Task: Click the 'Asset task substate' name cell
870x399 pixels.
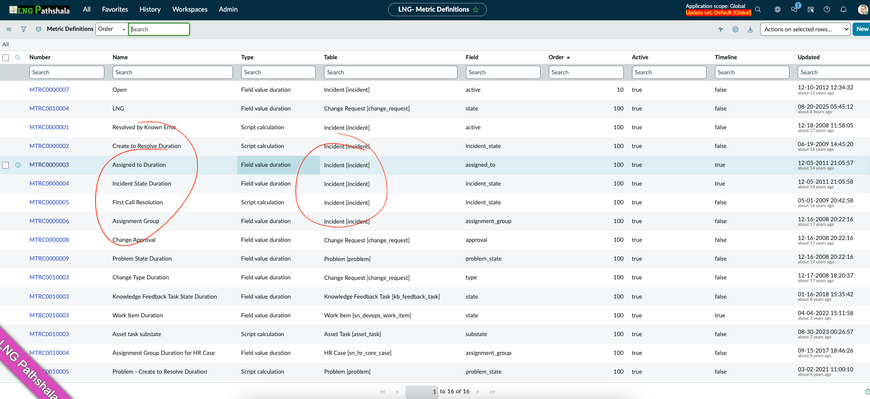Action: (136, 334)
